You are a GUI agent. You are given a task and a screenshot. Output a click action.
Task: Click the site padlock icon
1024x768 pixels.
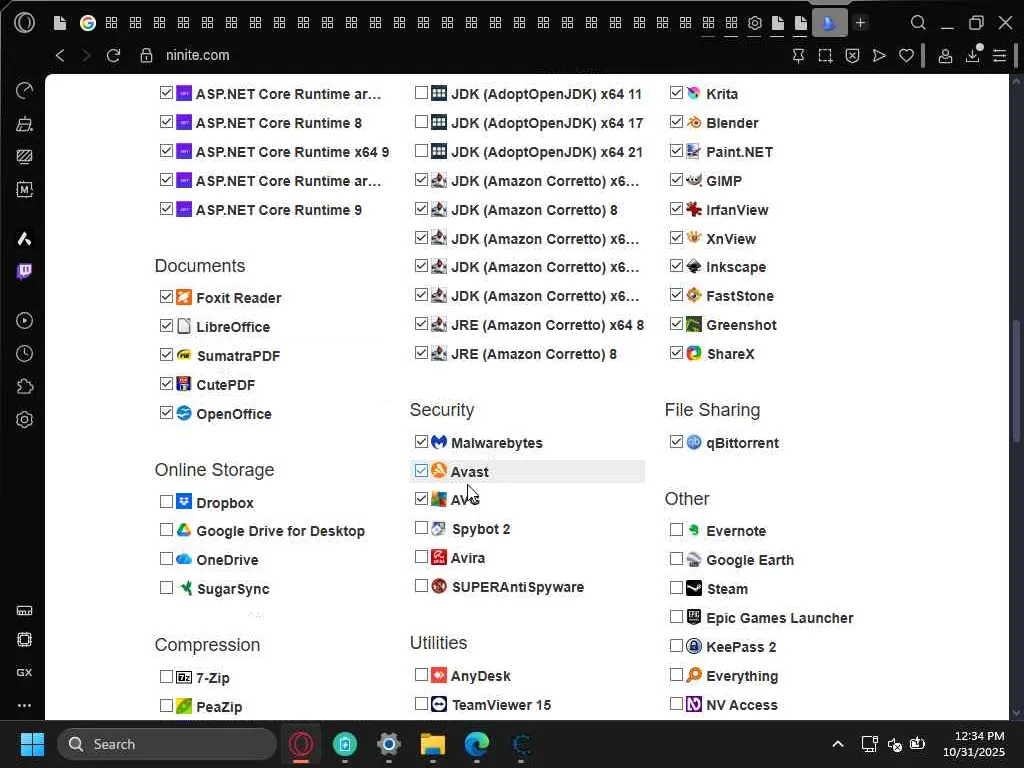click(146, 56)
